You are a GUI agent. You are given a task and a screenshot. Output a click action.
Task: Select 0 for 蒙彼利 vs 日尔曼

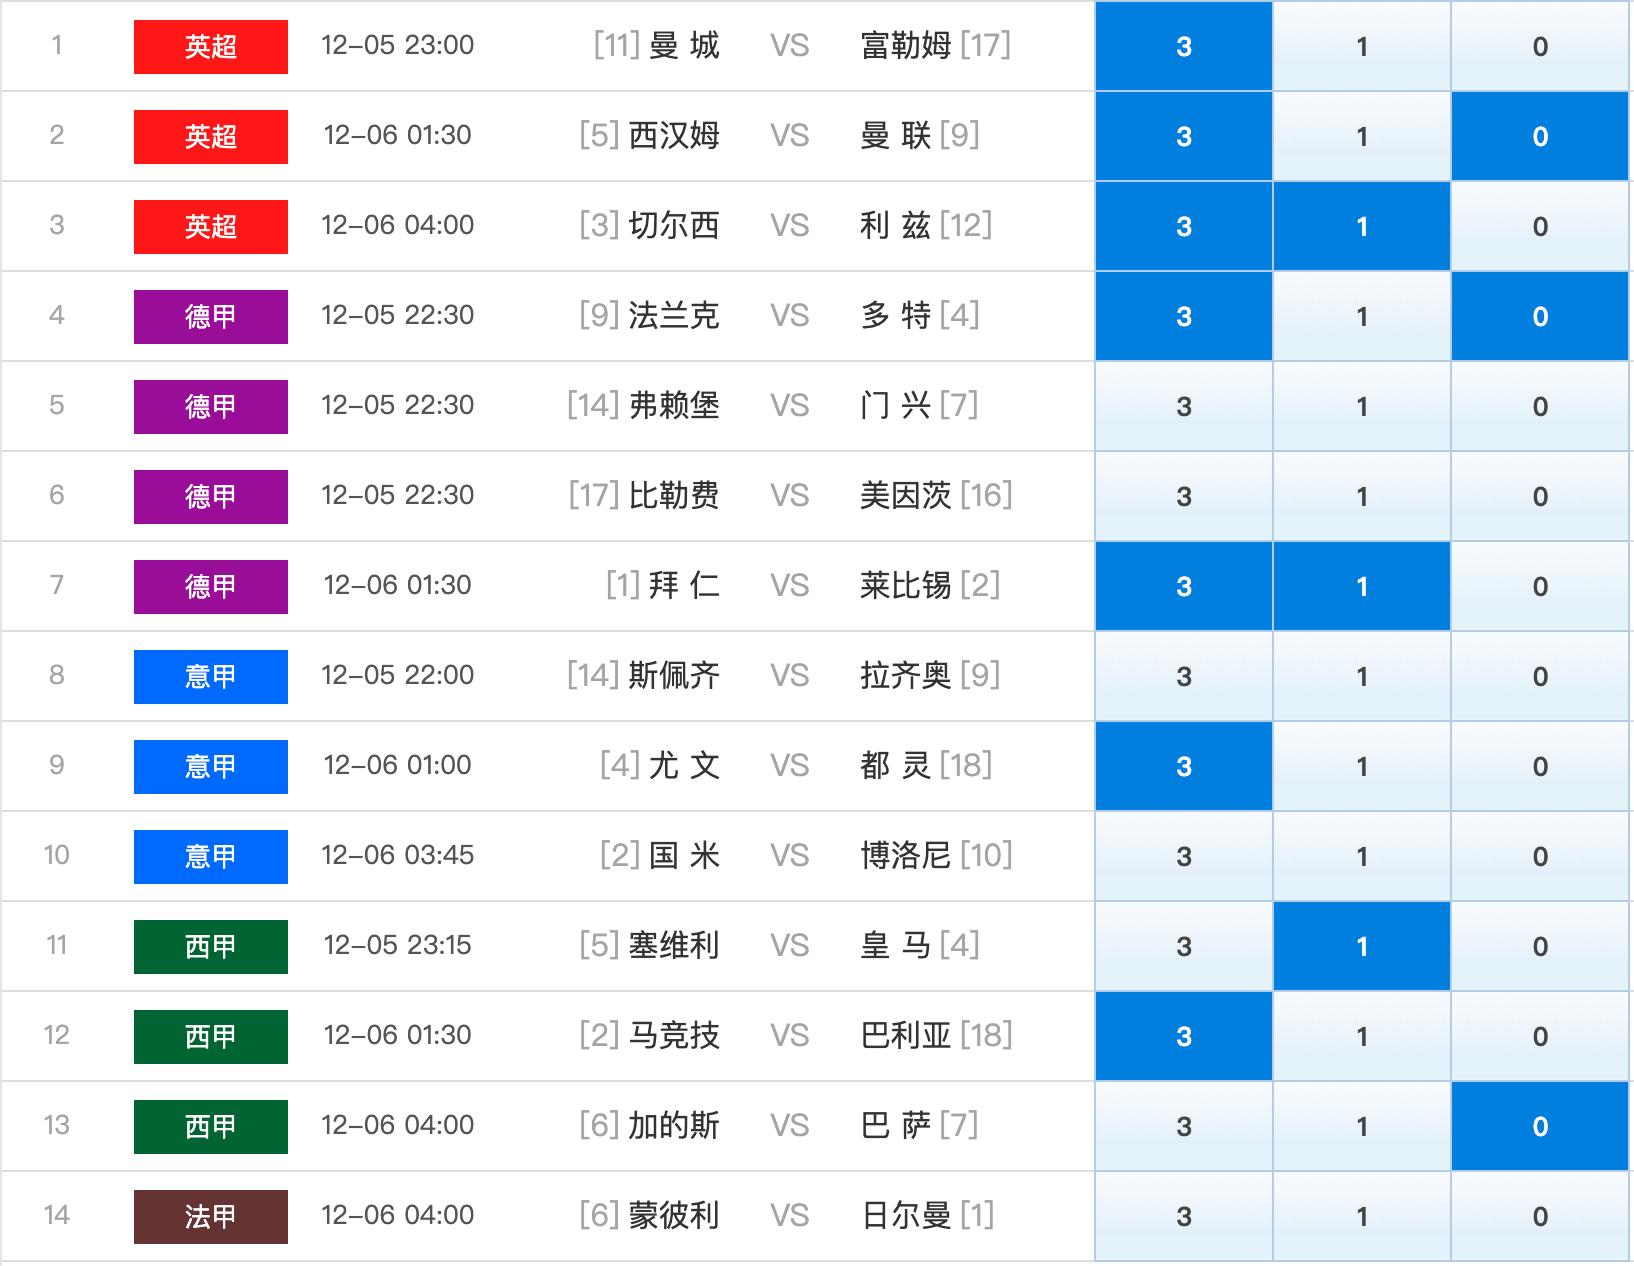(1540, 1216)
